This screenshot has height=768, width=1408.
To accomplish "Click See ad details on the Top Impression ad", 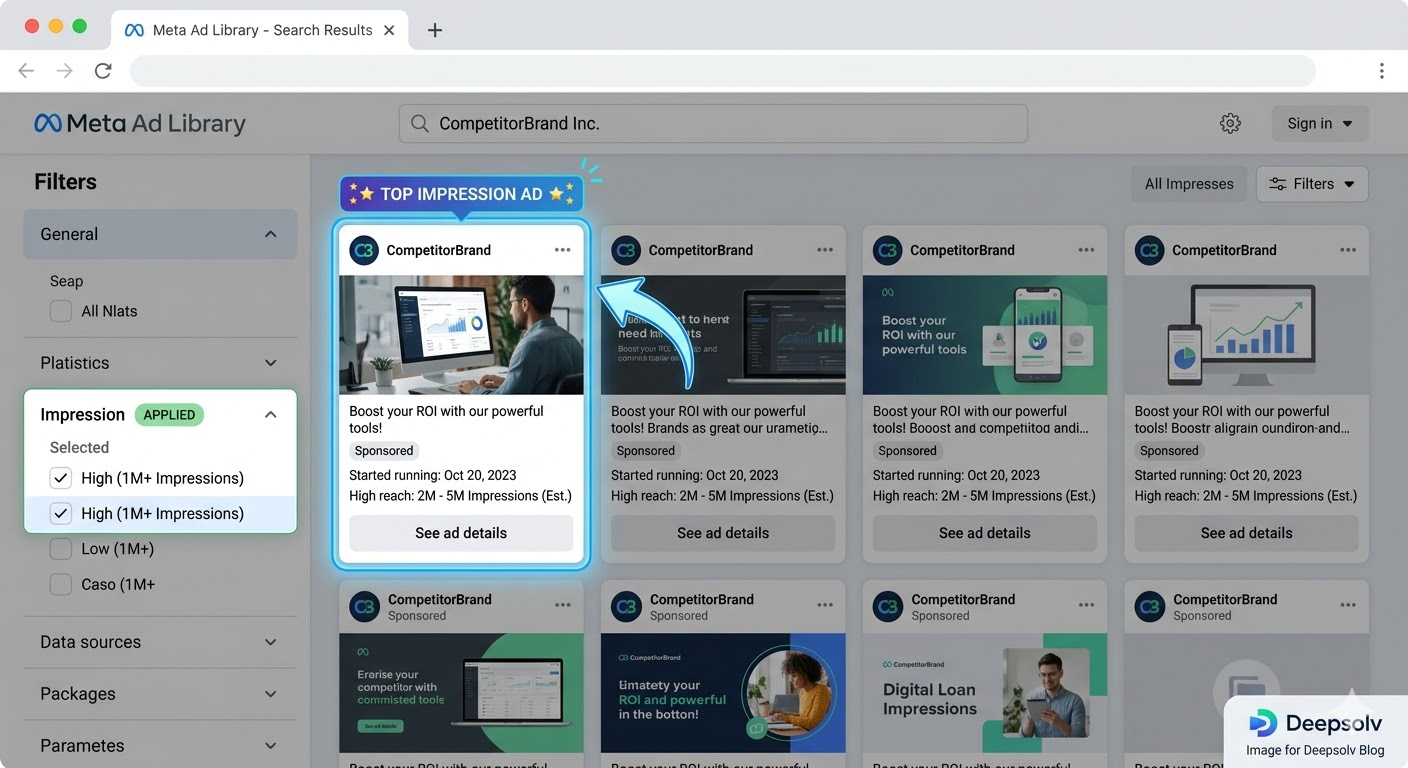I will (x=460, y=533).
